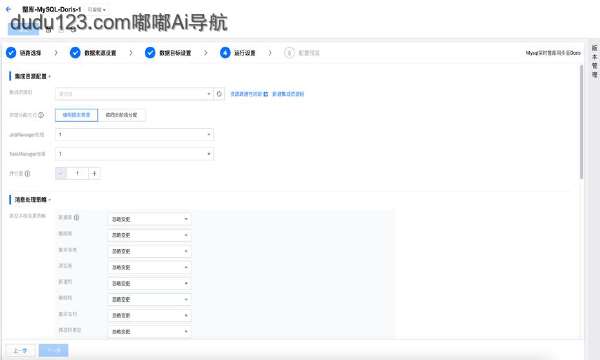Go to the 运行设置 step
Viewport: 600px width, 360px height.
245,53
